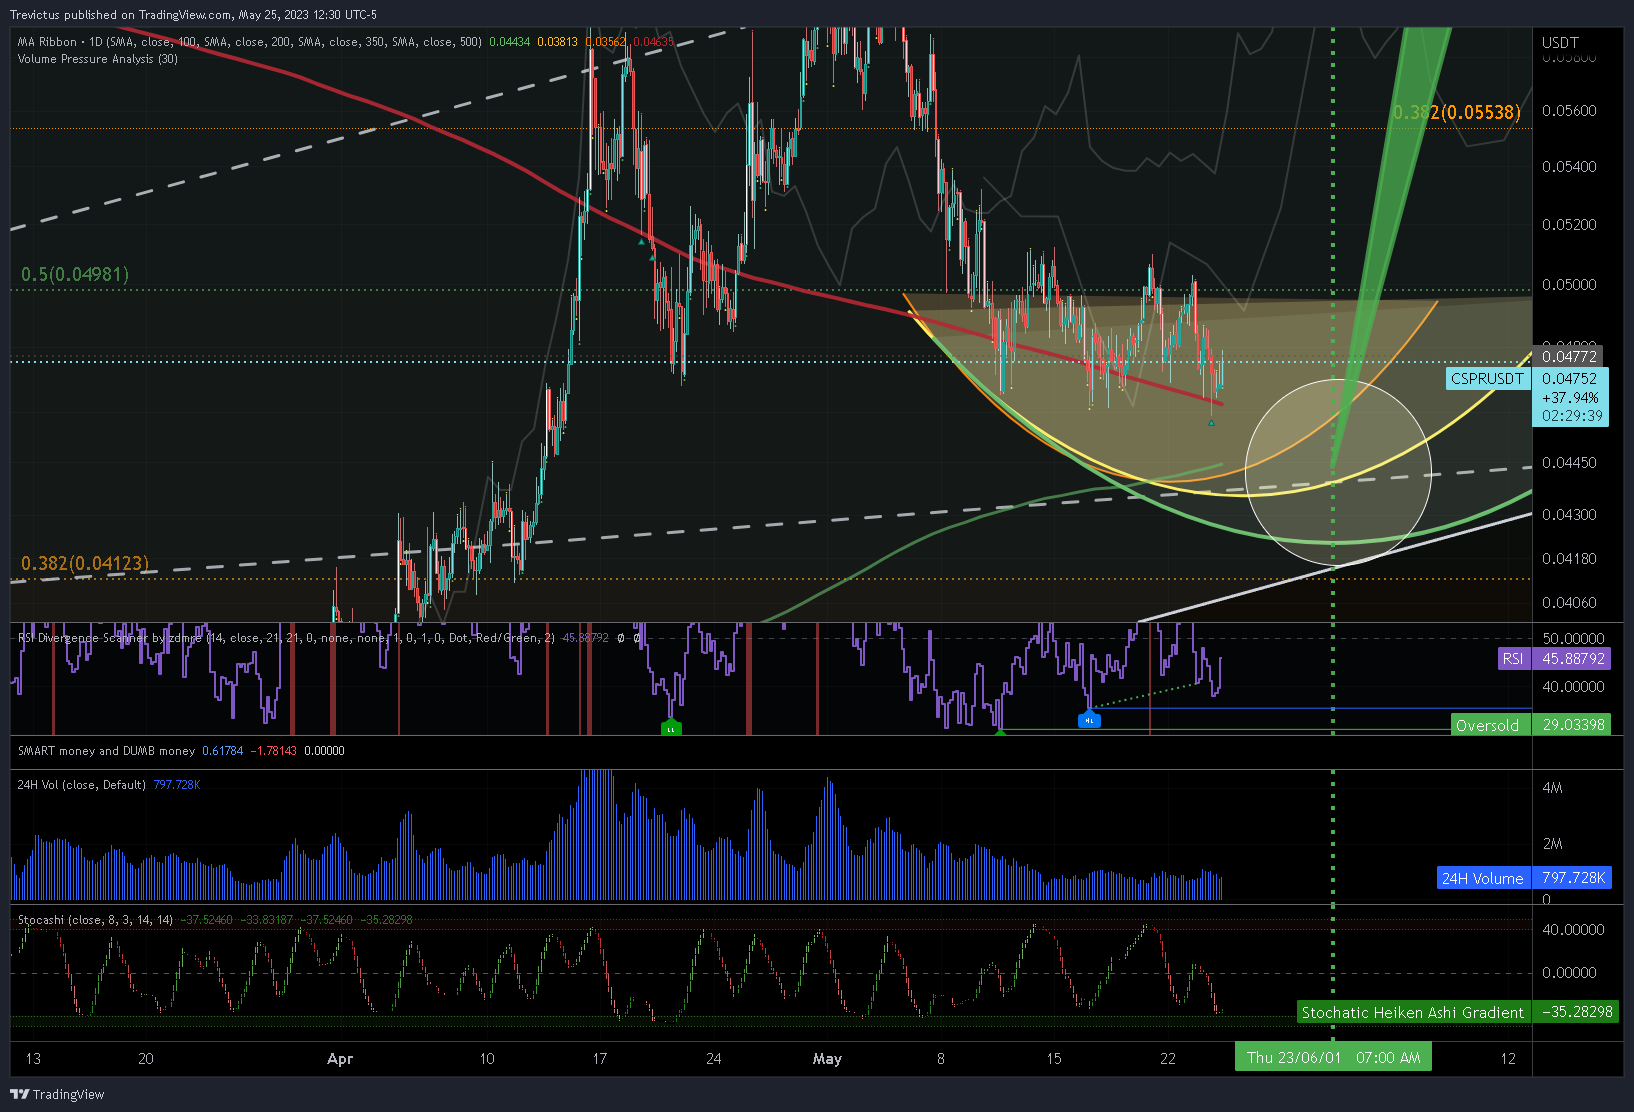Click the 0.04300 price axis level
The height and width of the screenshot is (1112, 1634).
[1569, 515]
